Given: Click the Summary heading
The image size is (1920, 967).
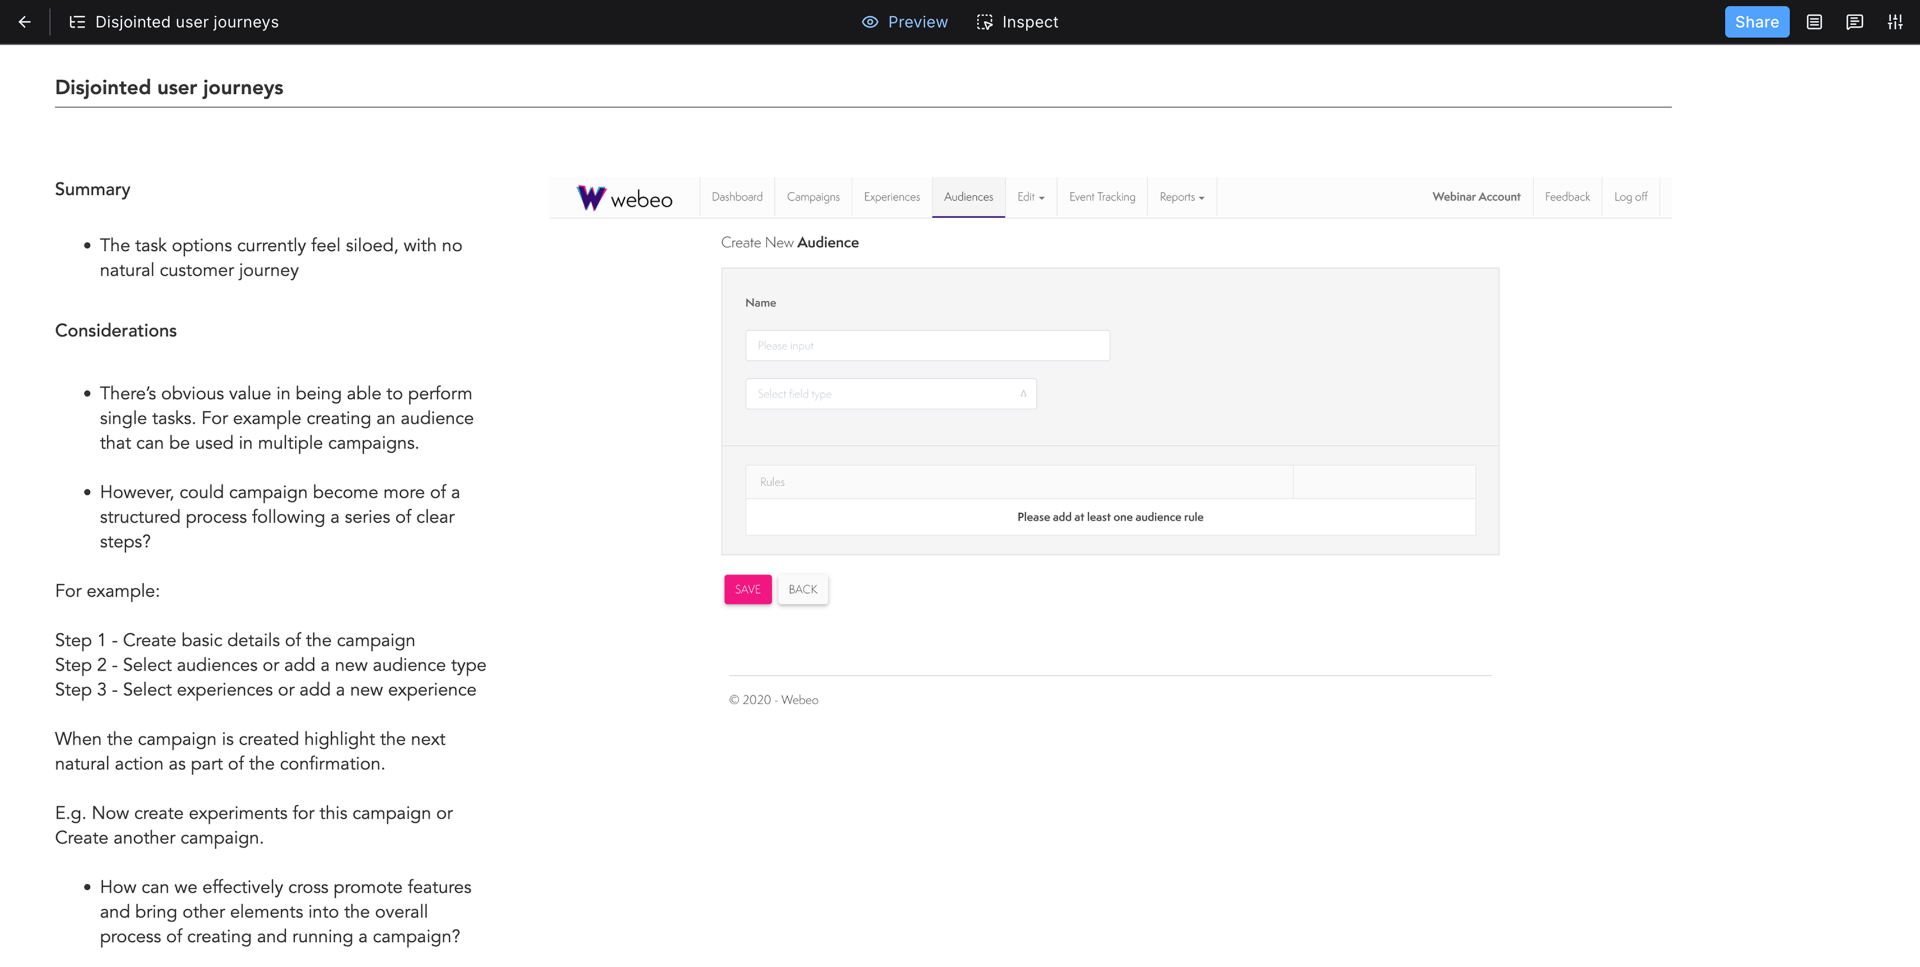Looking at the screenshot, I should pyautogui.click(x=93, y=190).
